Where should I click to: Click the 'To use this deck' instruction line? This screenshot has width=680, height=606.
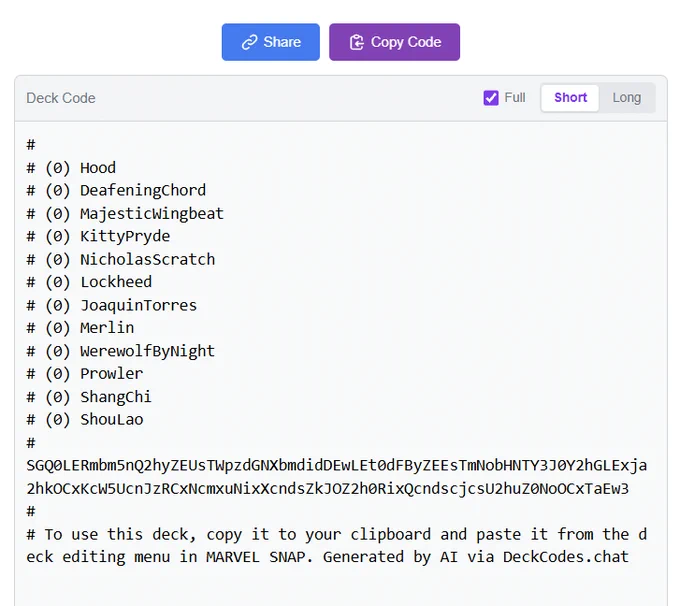pos(337,534)
